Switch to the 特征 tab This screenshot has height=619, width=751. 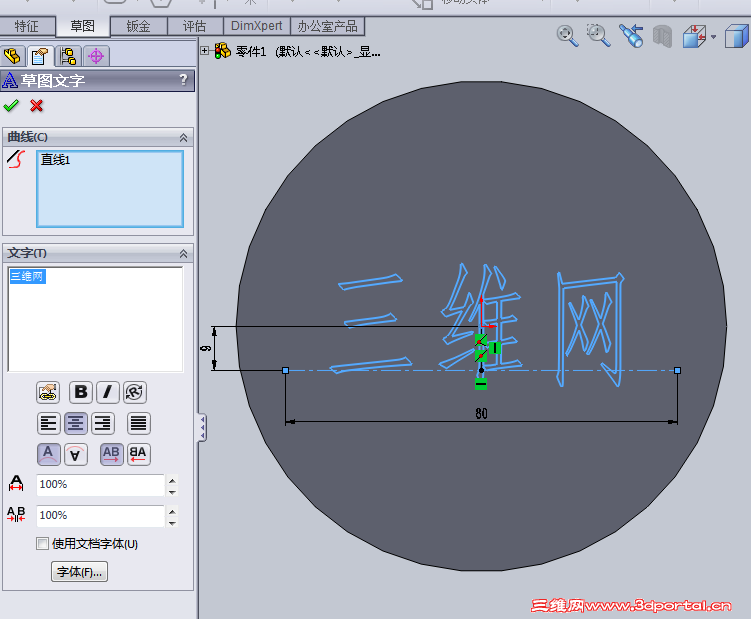tap(27, 26)
